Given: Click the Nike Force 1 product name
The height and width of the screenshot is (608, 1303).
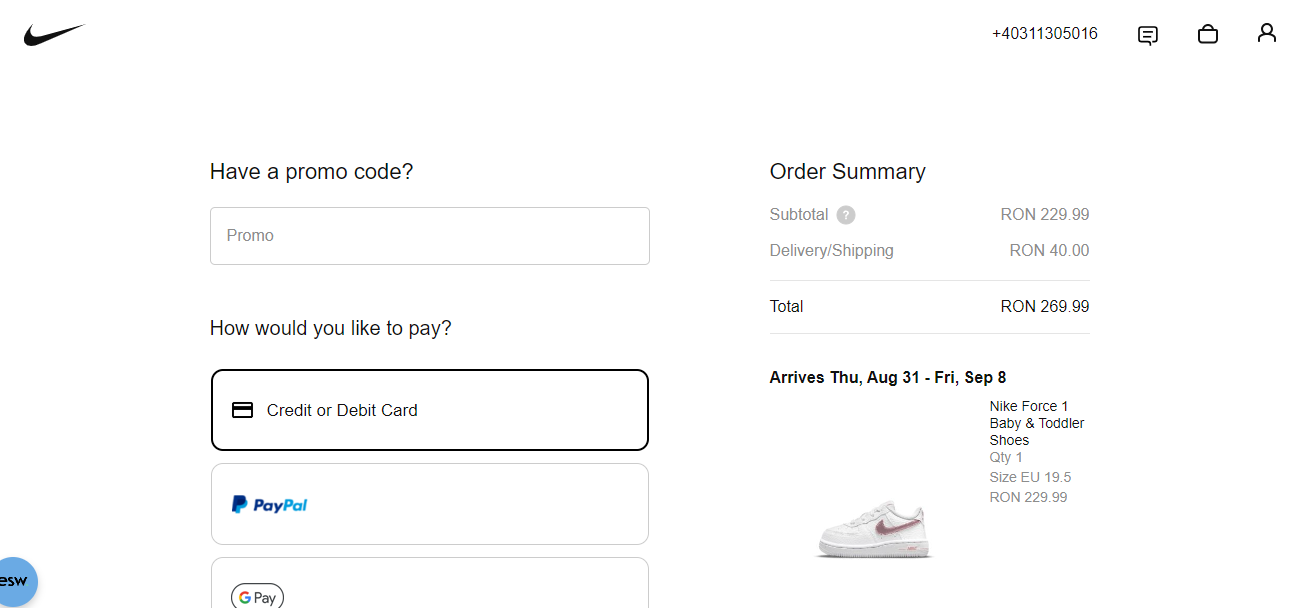Looking at the screenshot, I should coord(1028,406).
